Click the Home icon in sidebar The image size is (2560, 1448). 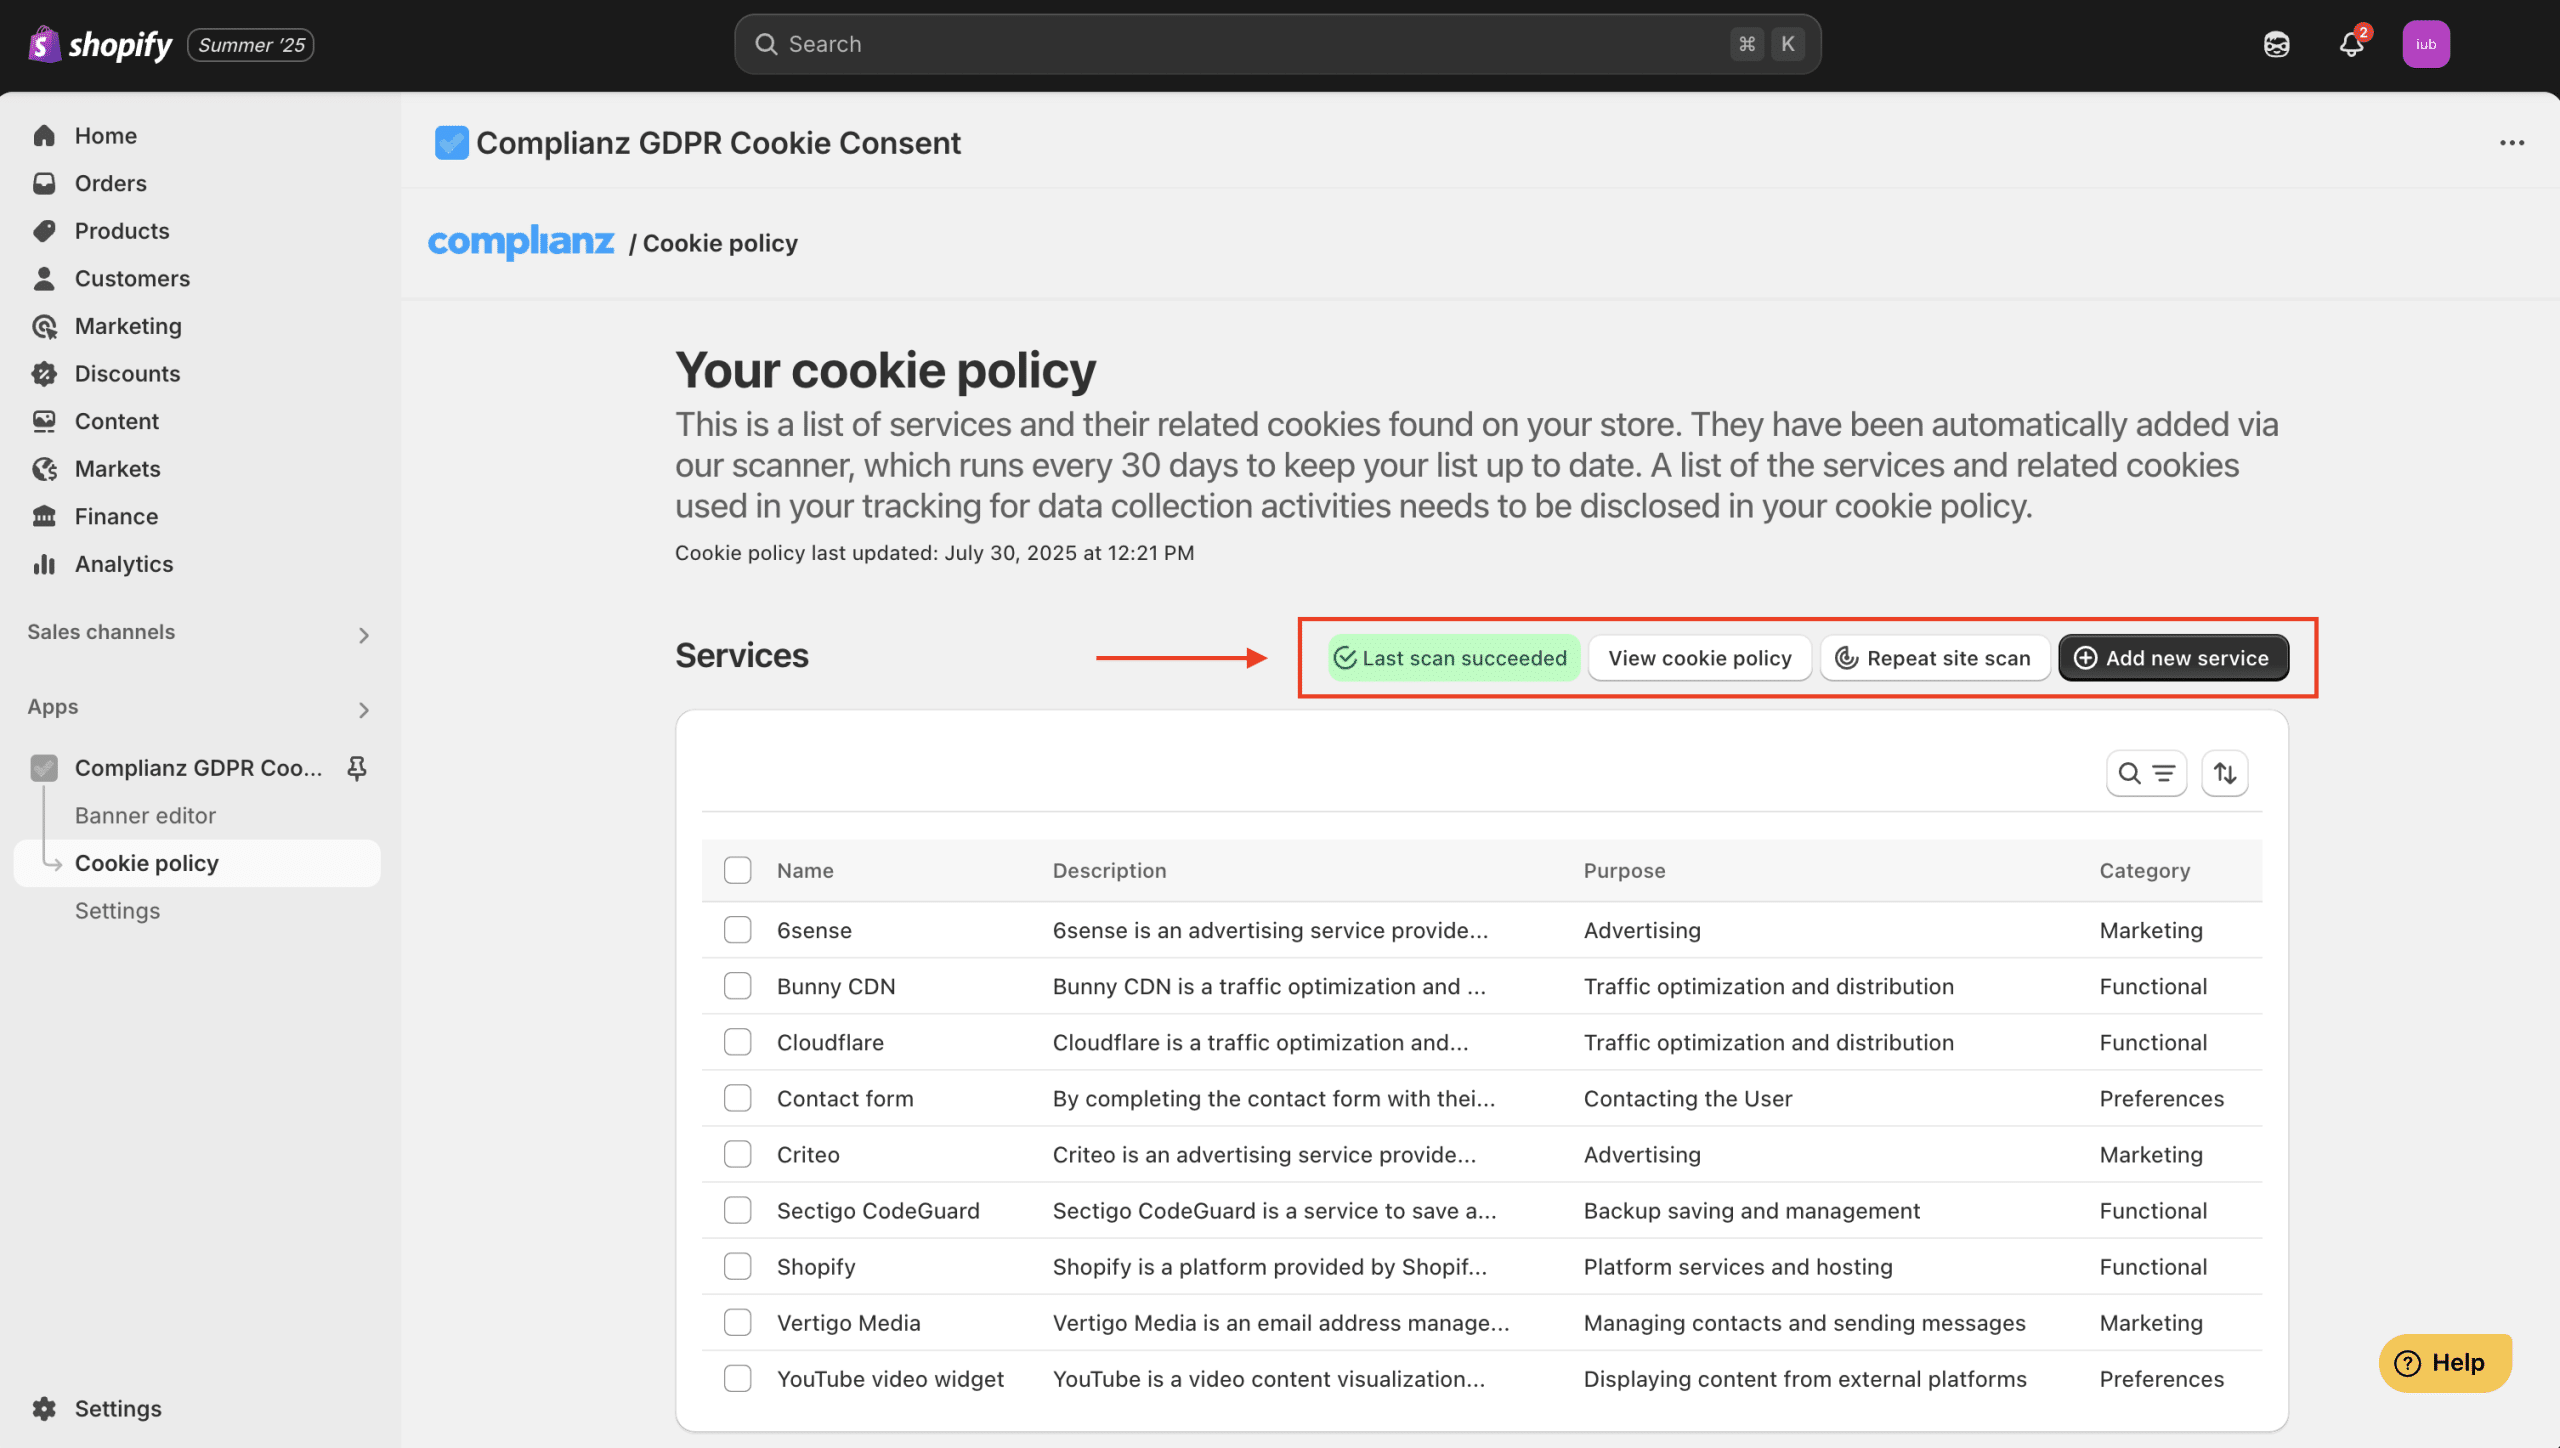click(x=44, y=136)
